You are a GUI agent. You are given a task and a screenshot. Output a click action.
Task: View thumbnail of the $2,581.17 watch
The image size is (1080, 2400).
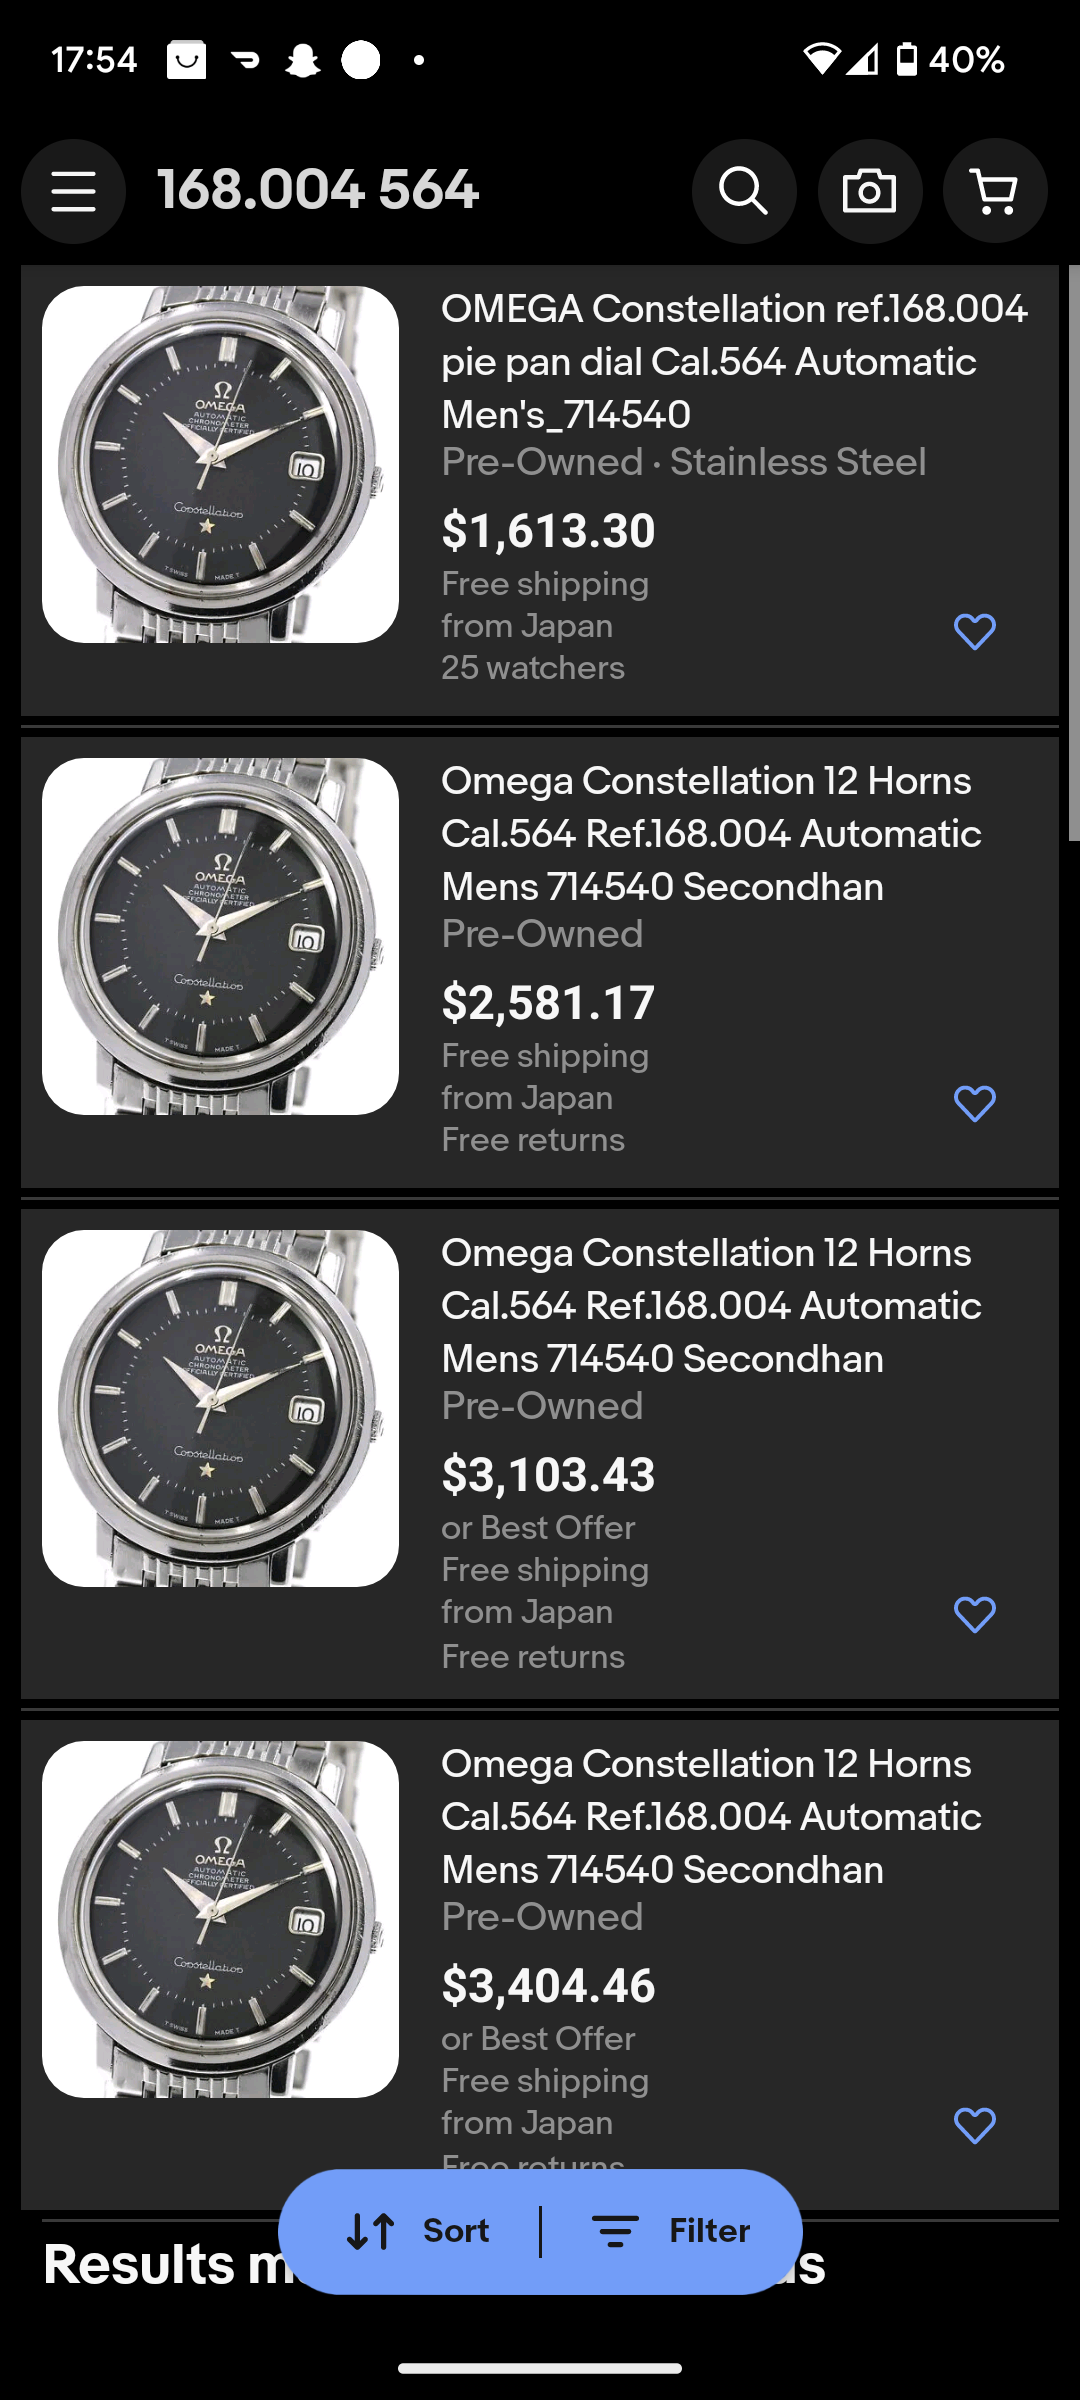[220, 937]
